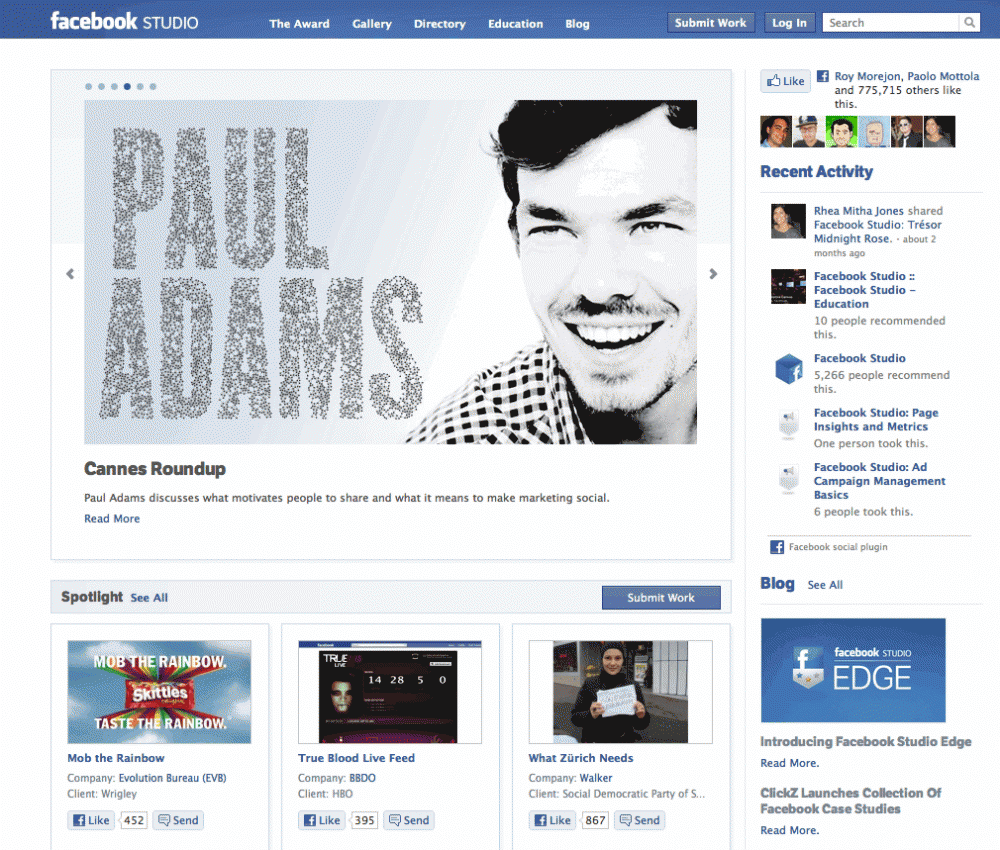This screenshot has width=1000, height=850.
Task: Select the third carousel slide dot
Action: click(115, 87)
